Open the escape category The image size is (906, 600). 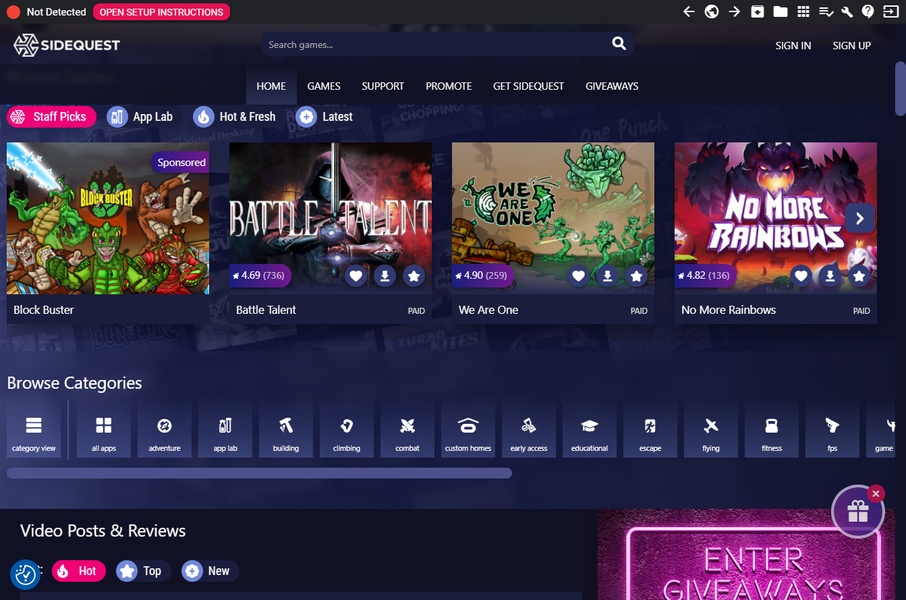click(x=649, y=432)
